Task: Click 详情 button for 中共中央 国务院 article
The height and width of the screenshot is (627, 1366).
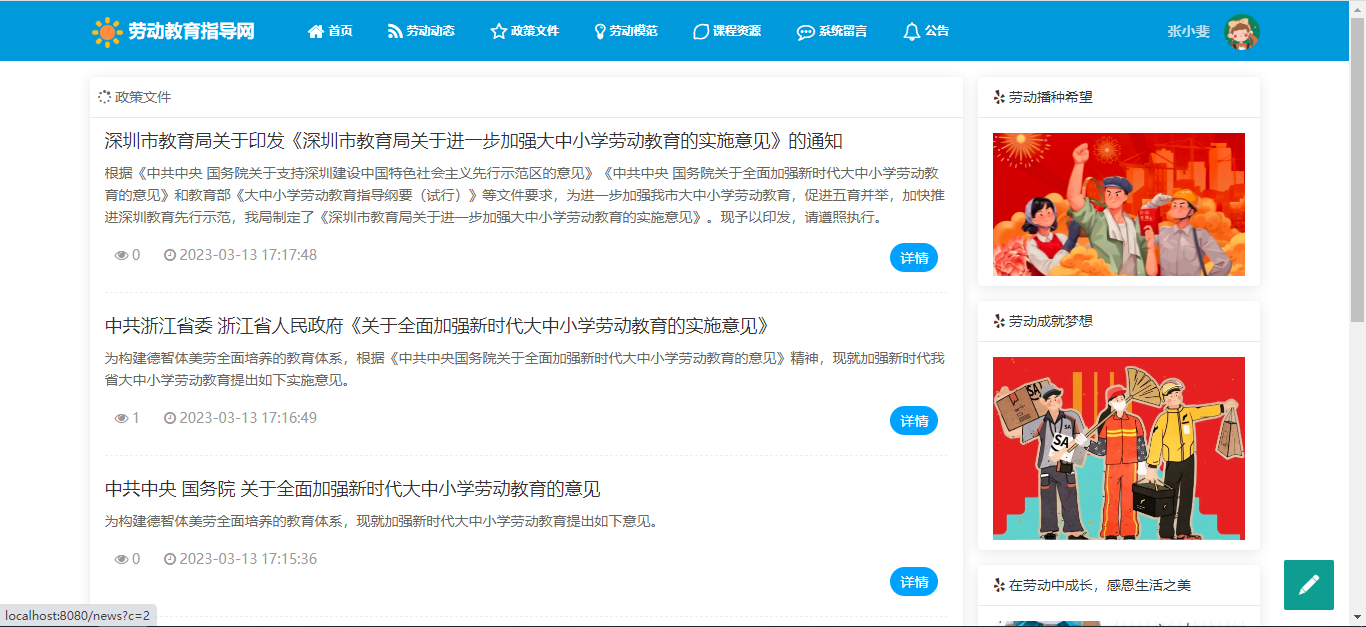Action: click(x=914, y=582)
